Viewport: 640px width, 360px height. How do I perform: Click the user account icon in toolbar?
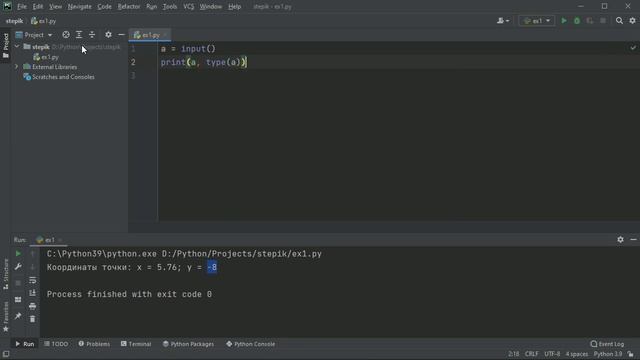pyautogui.click(x=502, y=21)
